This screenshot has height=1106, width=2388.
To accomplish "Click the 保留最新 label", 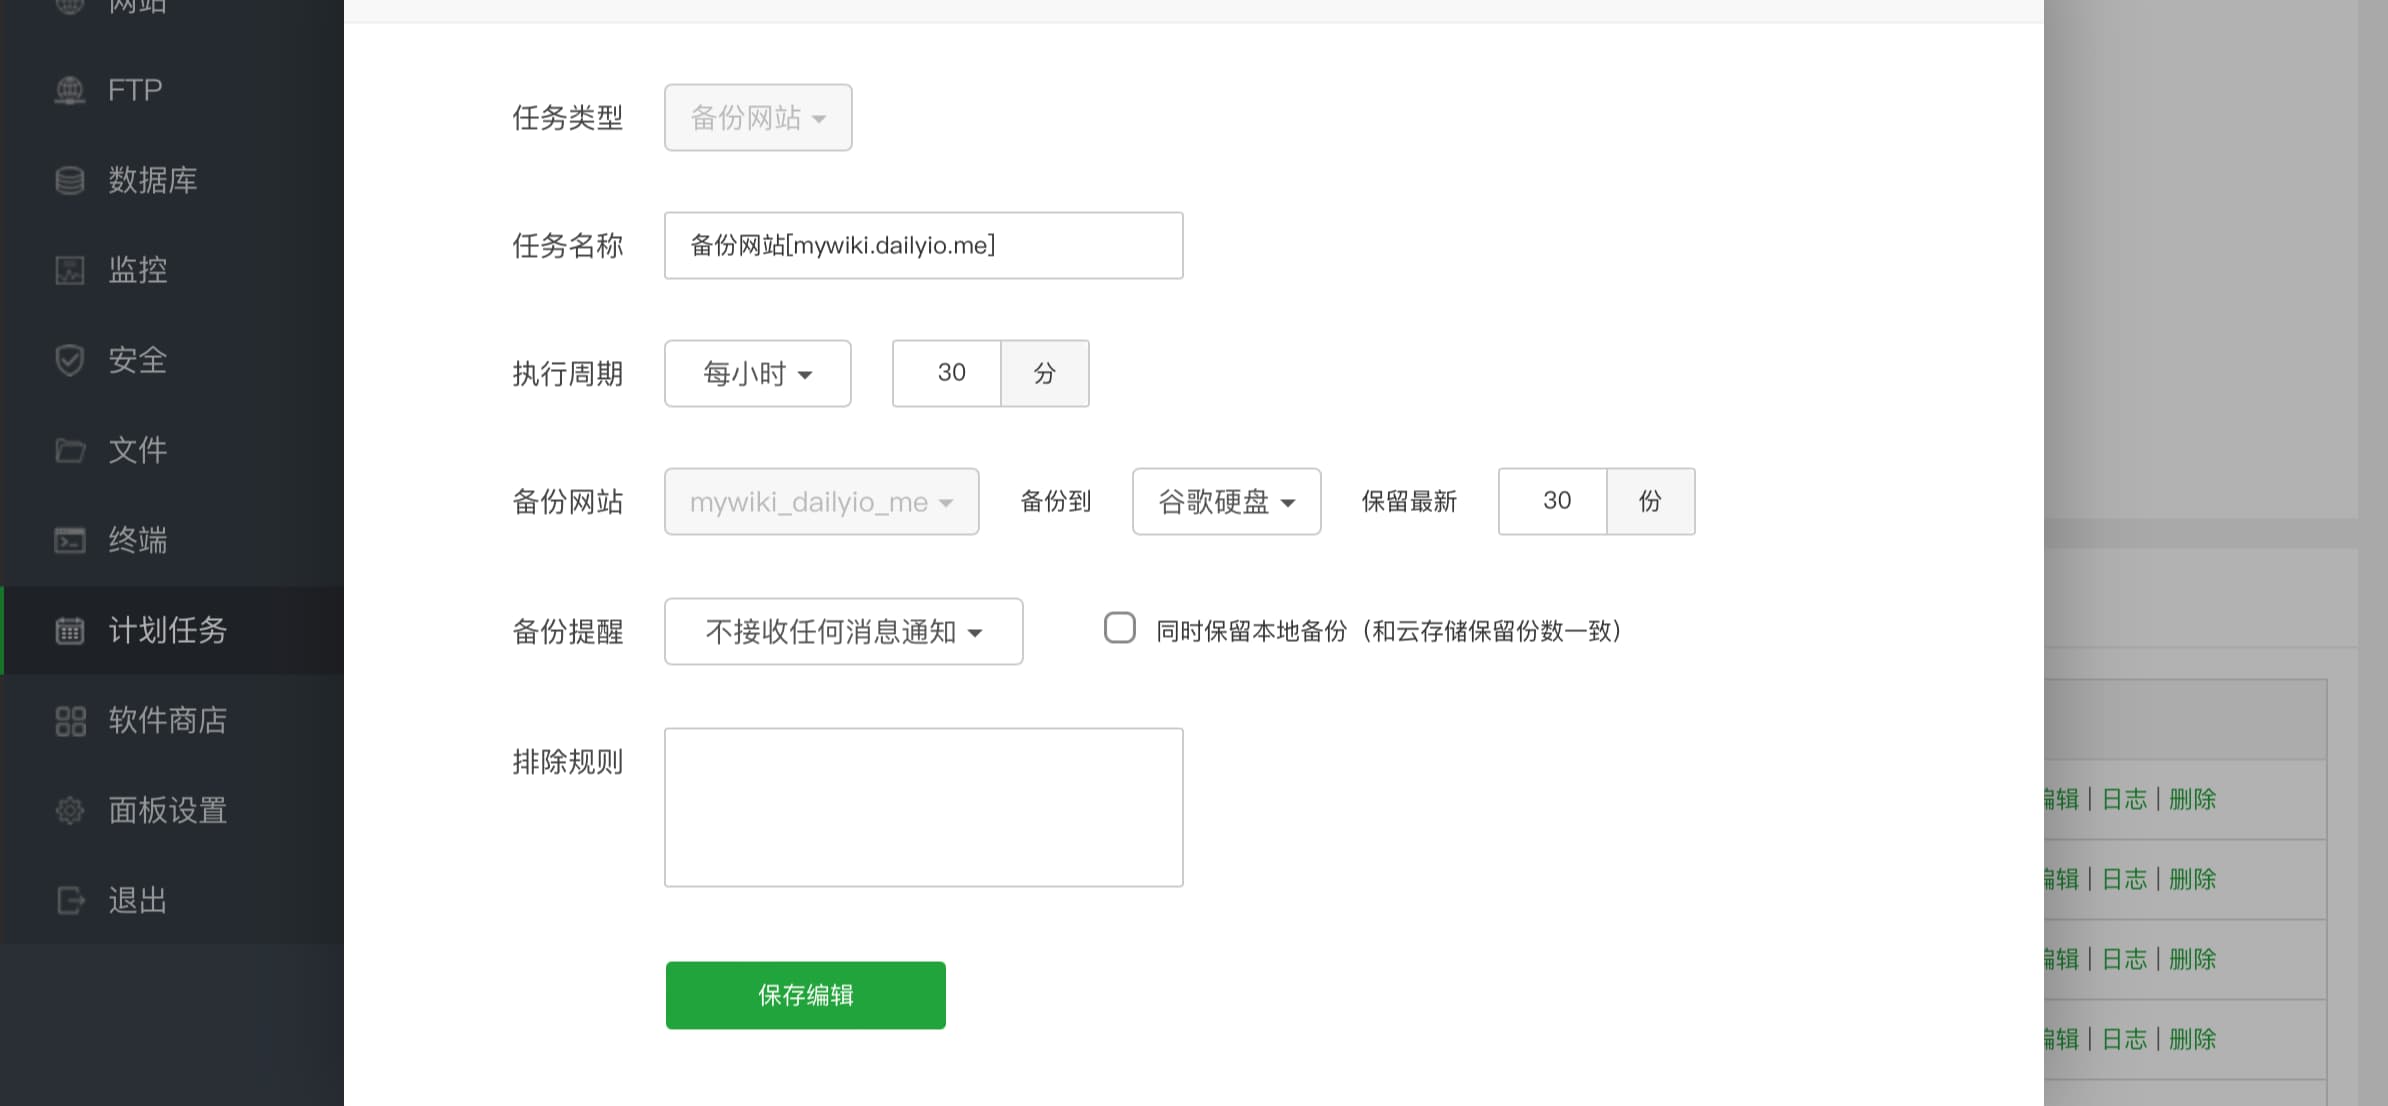I will point(1409,502).
